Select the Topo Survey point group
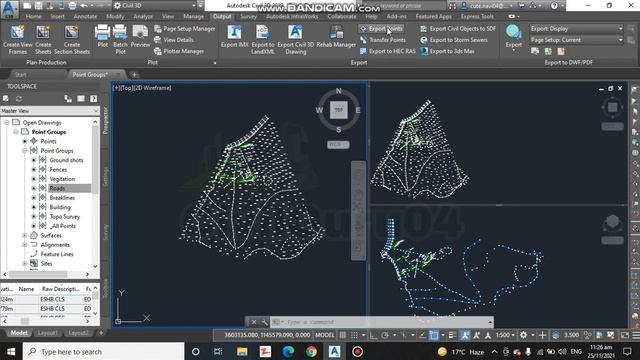 (x=64, y=217)
